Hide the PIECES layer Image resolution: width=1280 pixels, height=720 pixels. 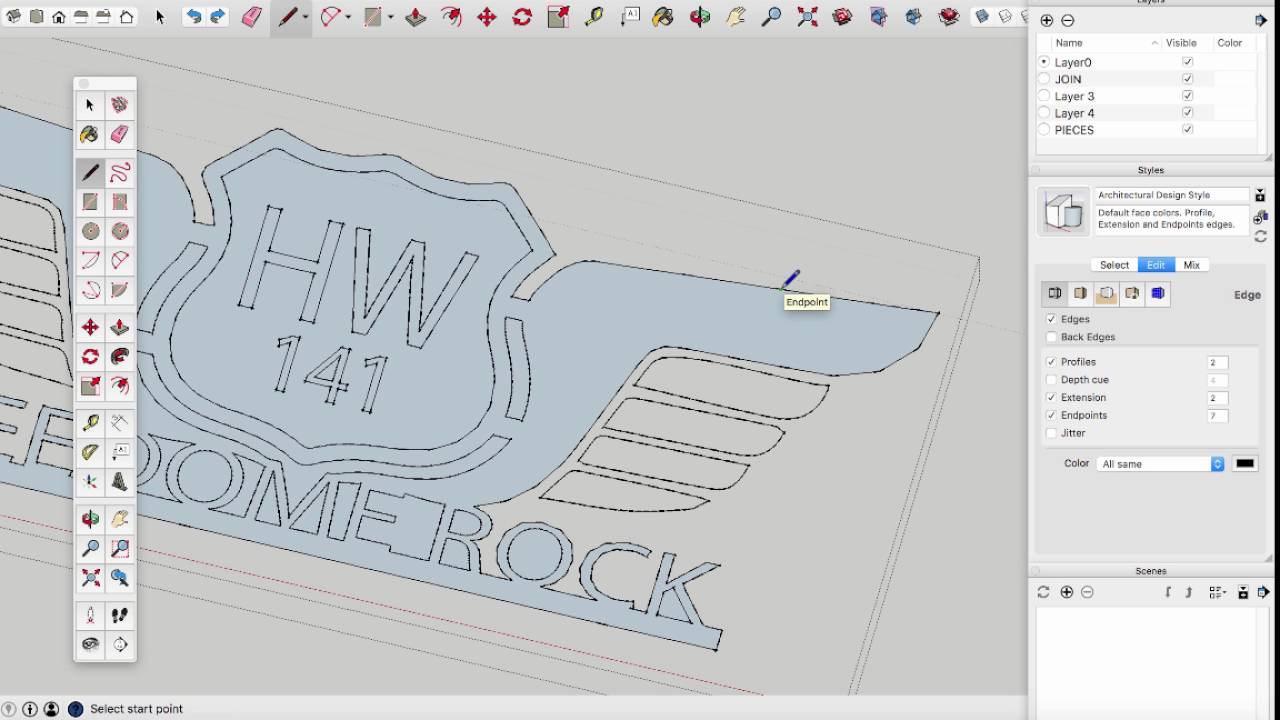1187,130
